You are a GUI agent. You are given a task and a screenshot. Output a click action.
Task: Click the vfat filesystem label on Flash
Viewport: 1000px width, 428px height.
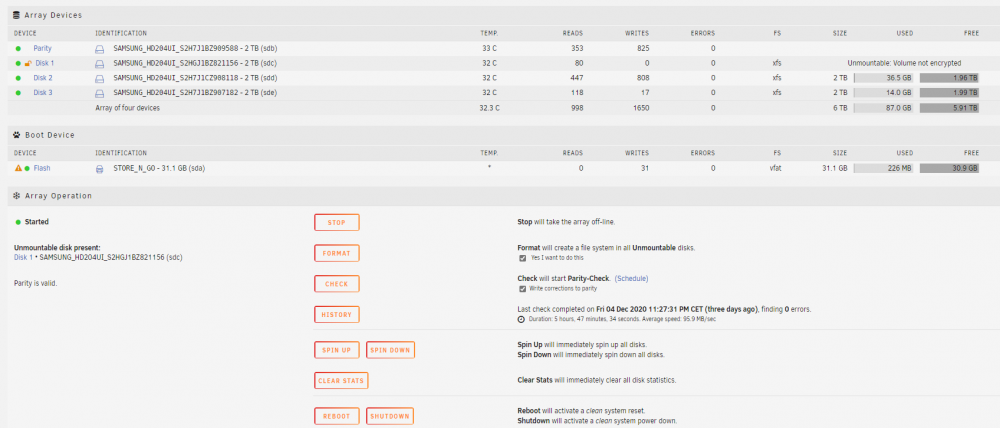click(x=776, y=168)
